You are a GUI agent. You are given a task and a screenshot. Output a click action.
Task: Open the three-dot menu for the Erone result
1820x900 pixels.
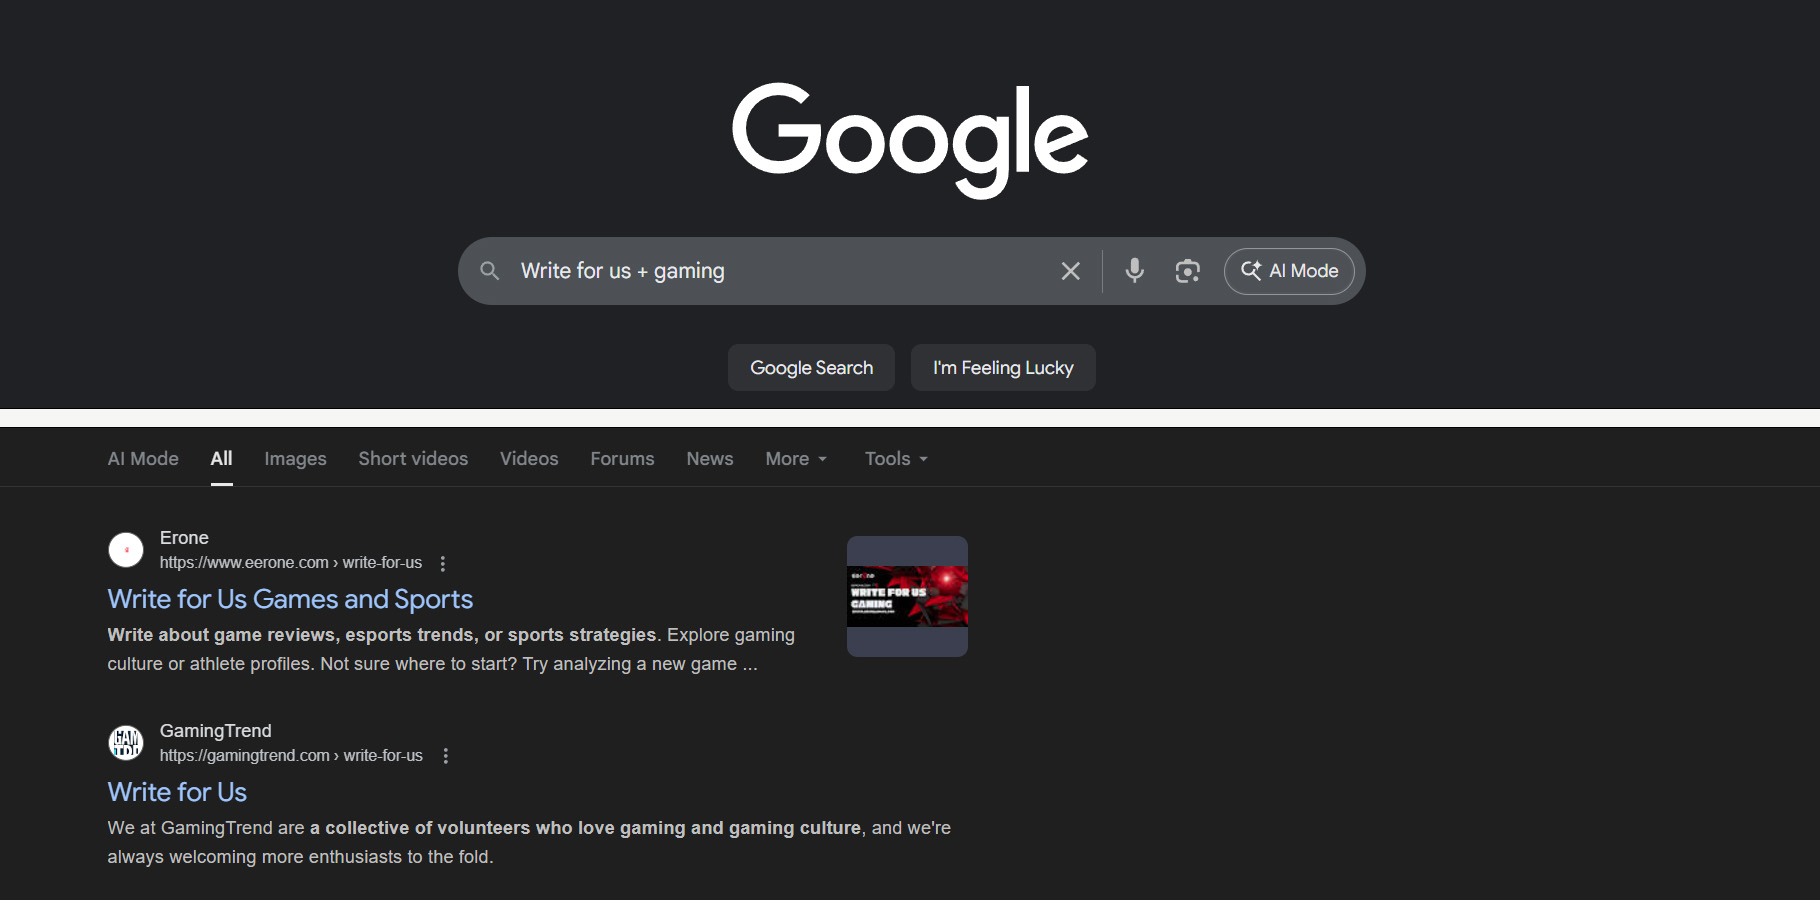pos(443,562)
